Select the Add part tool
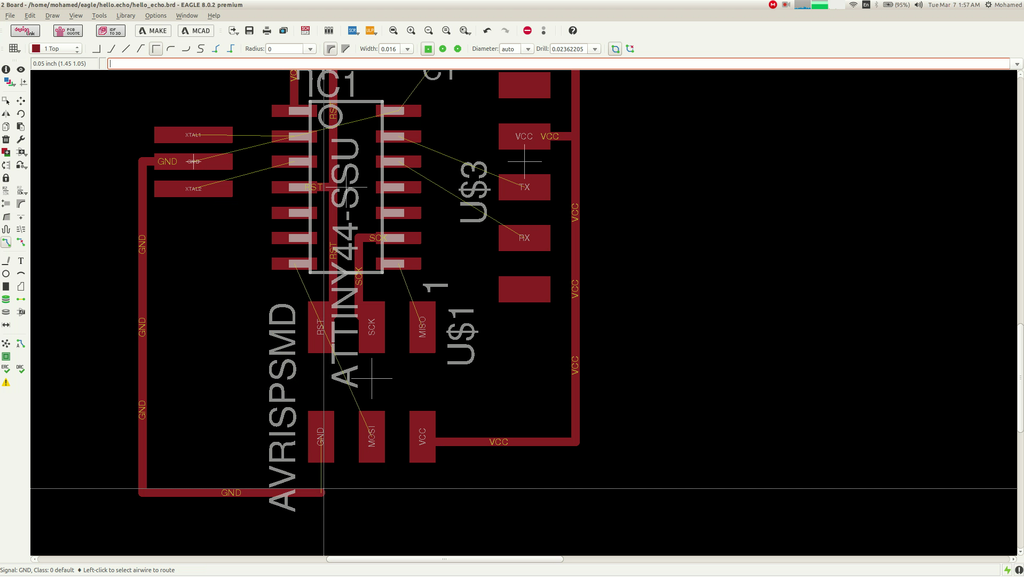 tap(6, 152)
